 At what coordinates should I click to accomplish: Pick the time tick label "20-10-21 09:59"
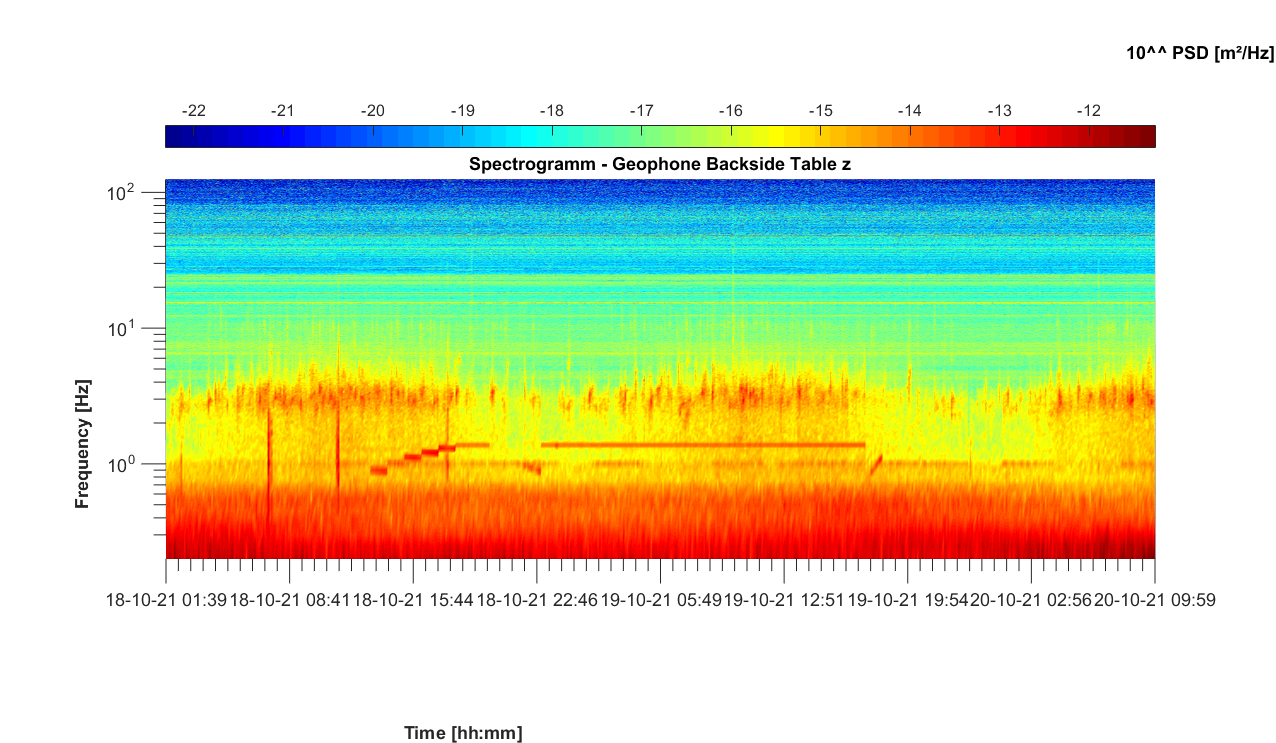tap(1155, 600)
